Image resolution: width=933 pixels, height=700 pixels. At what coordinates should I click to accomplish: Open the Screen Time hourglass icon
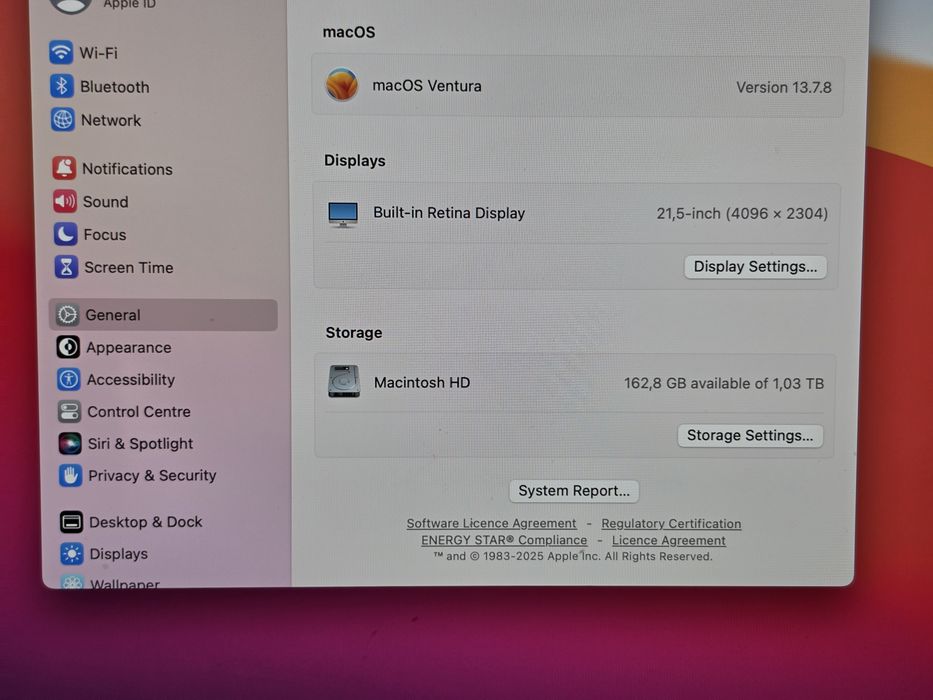(66, 267)
